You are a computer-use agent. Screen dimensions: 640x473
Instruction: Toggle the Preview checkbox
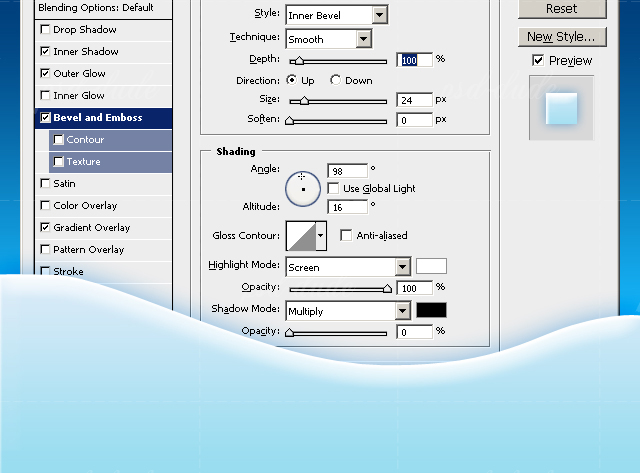point(538,61)
